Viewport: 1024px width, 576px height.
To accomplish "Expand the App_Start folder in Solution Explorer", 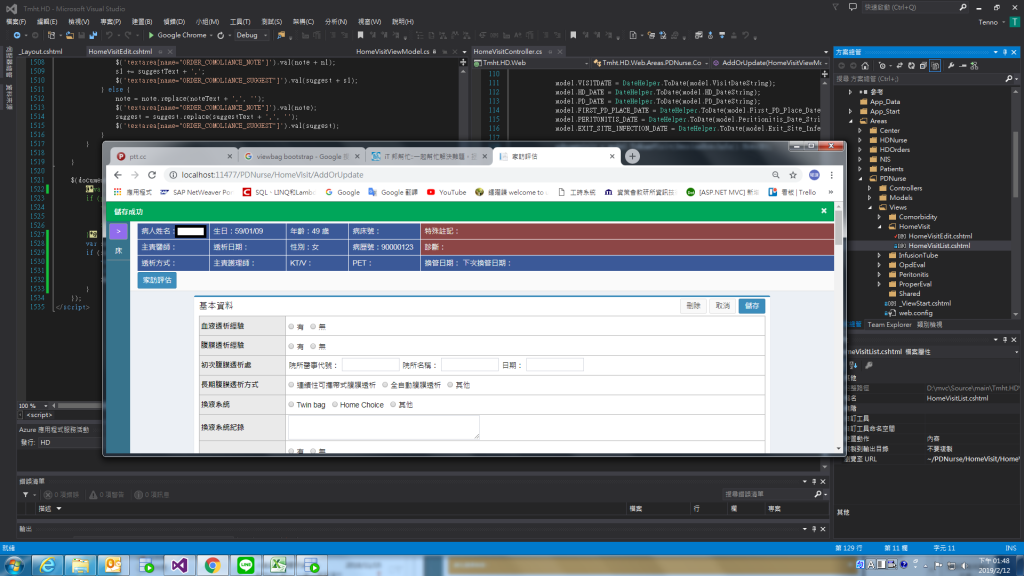I will pos(851,111).
